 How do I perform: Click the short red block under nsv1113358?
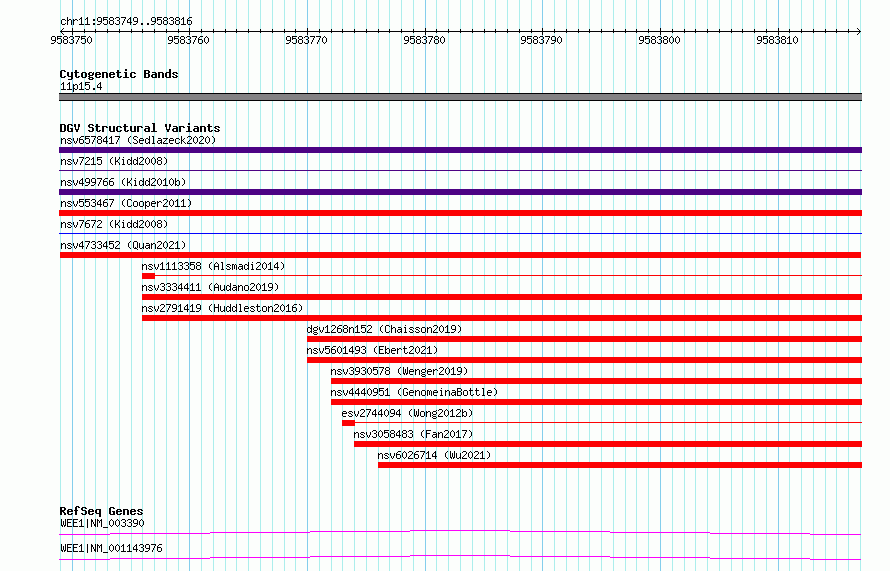[148, 276]
